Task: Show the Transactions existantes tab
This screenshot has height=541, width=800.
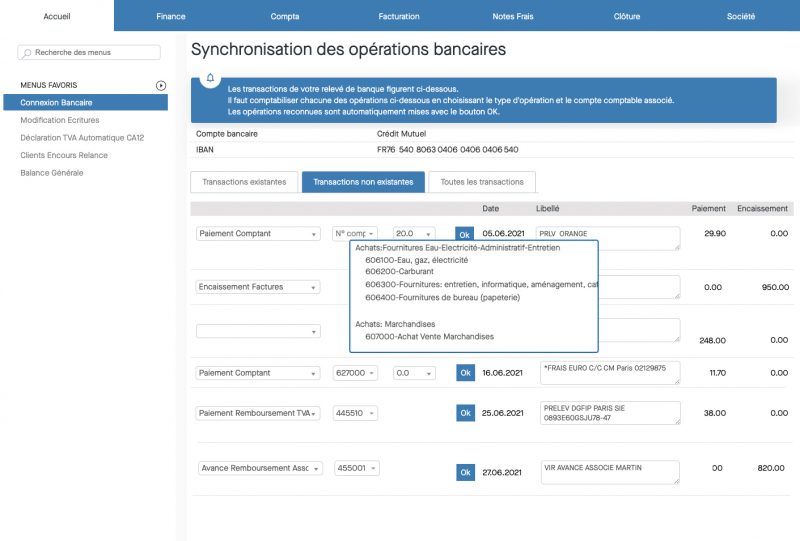Action: tap(244, 182)
